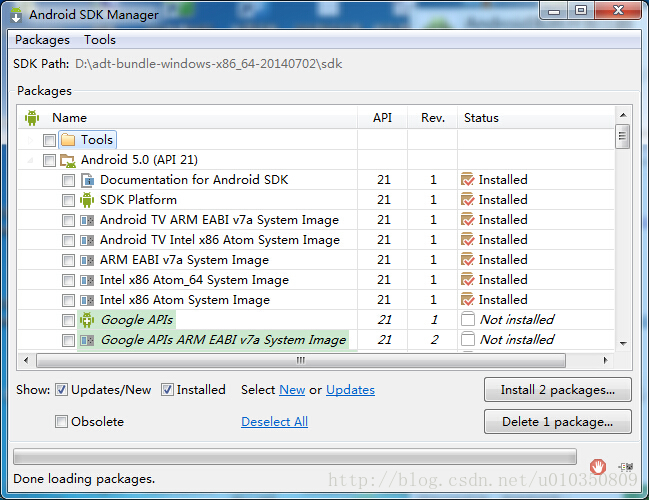Click the Intel x86 Atom System Image icon
Viewport: 649px width, 500px height.
click(x=87, y=300)
